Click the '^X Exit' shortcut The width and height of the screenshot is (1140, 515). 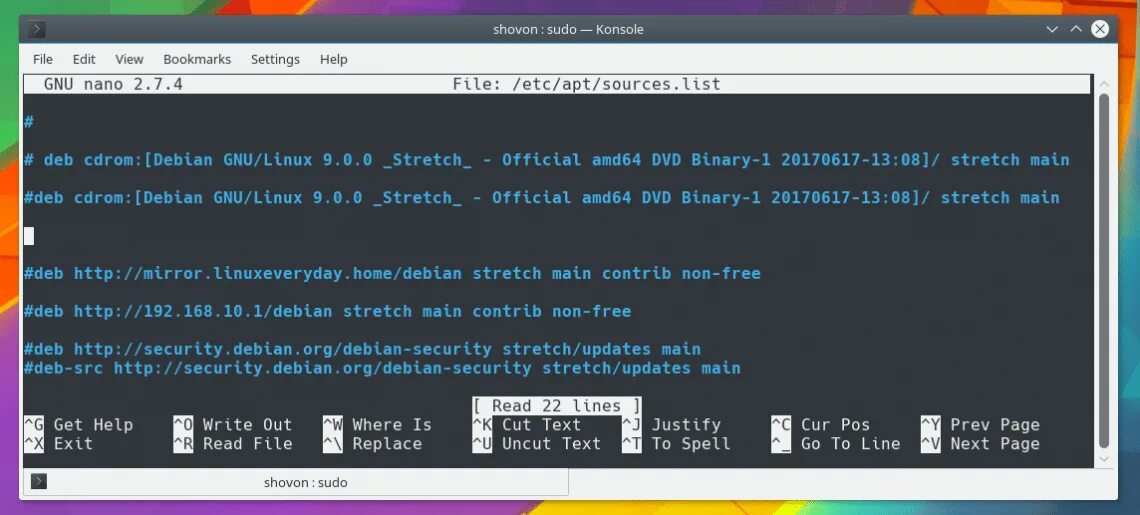[58, 444]
